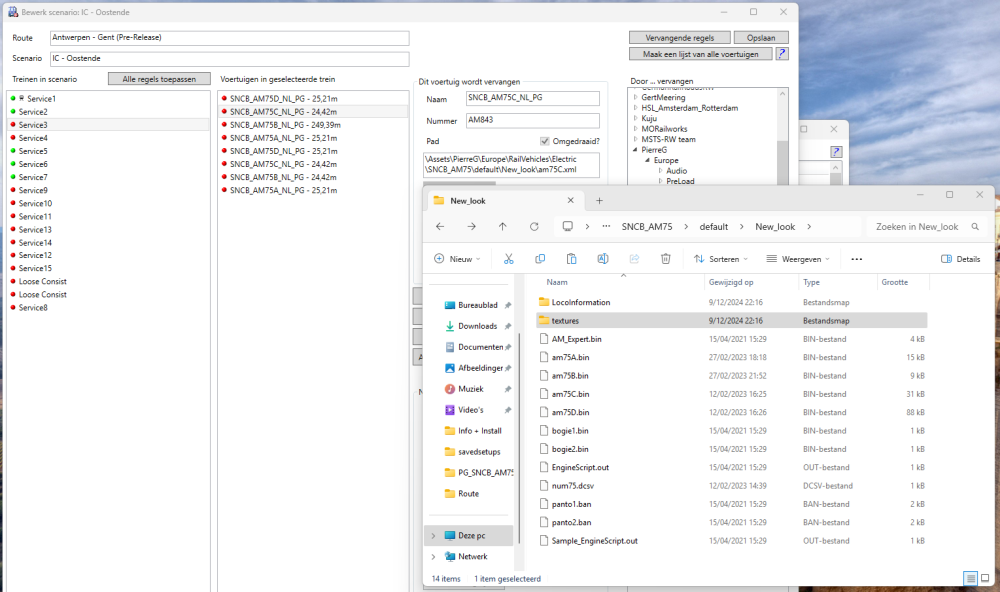Viewport: 1000px width, 592px height.
Task: Open a new Explorer tab with plus
Action: pyautogui.click(x=599, y=201)
